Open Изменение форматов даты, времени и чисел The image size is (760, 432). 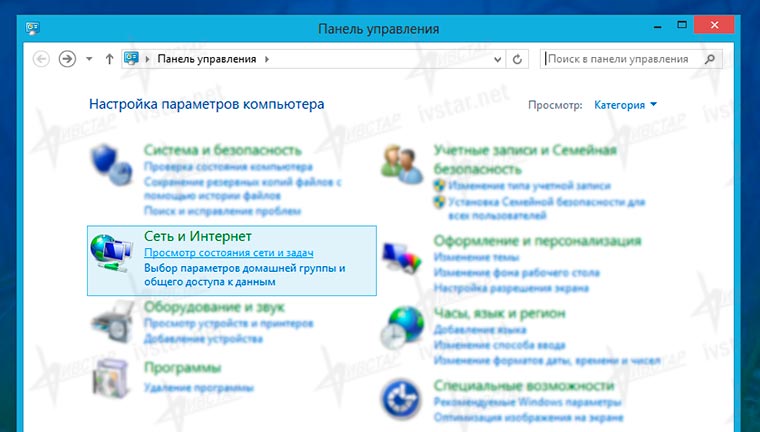(547, 361)
